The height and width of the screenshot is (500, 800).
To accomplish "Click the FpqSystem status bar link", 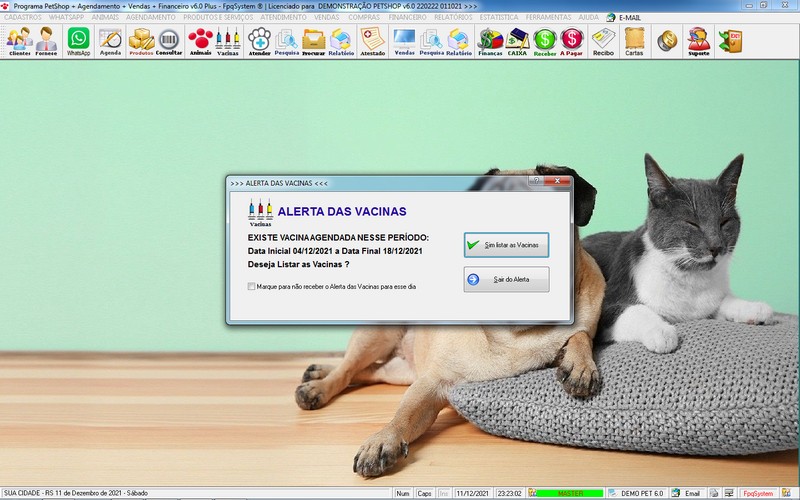I will pos(758,493).
